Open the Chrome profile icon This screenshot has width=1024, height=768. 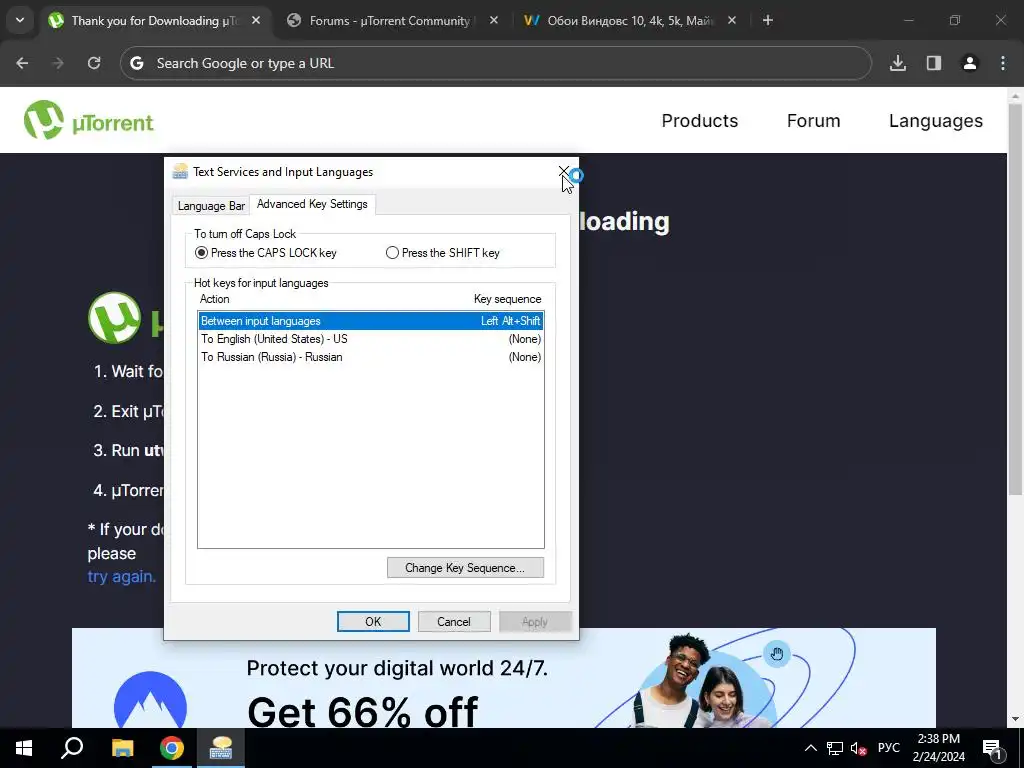coord(970,63)
